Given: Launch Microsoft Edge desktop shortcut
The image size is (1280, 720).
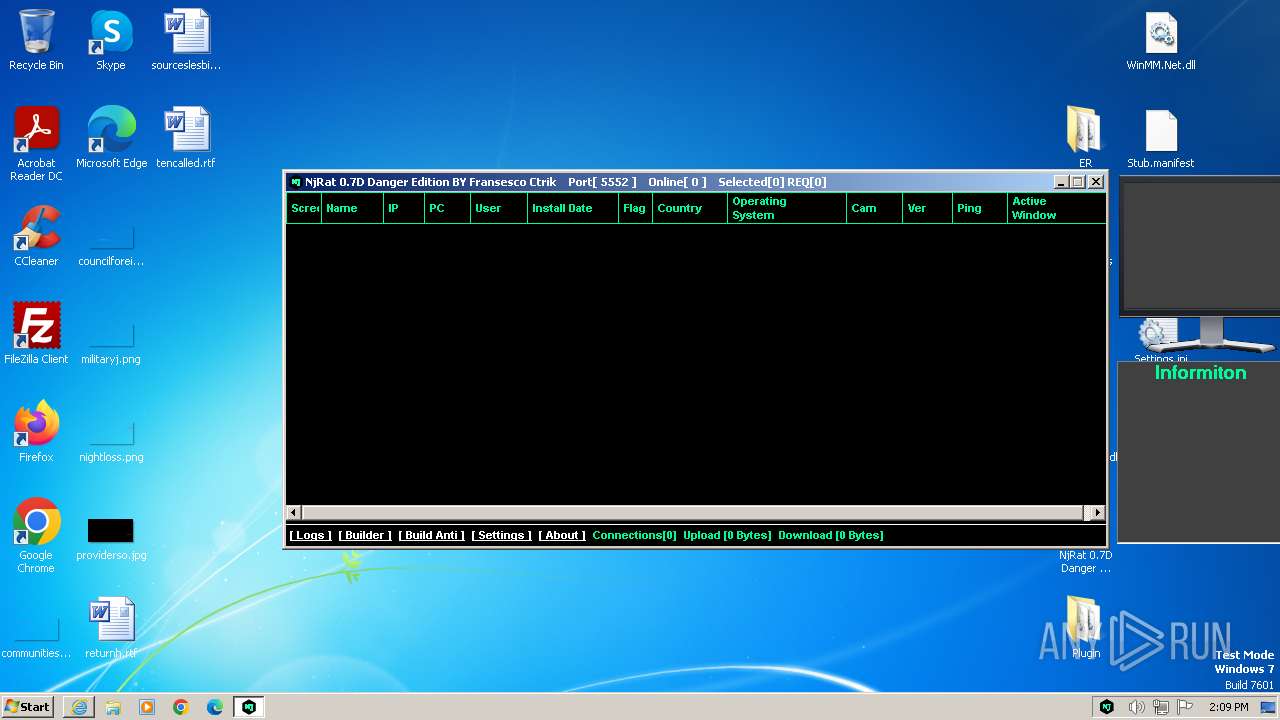Looking at the screenshot, I should click(111, 138).
